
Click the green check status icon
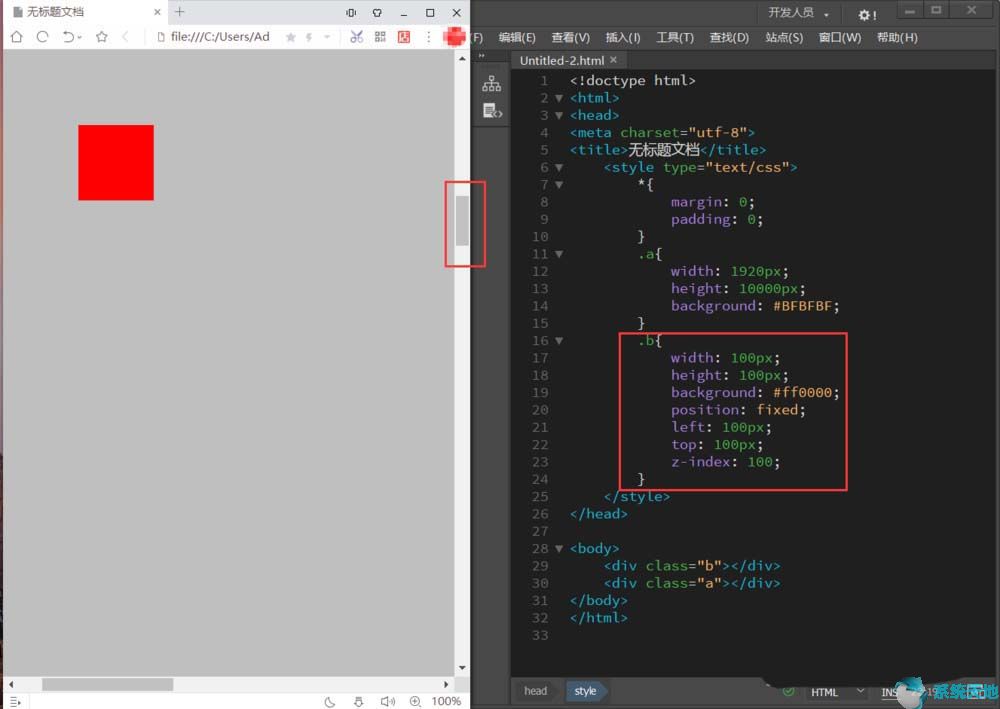click(788, 691)
